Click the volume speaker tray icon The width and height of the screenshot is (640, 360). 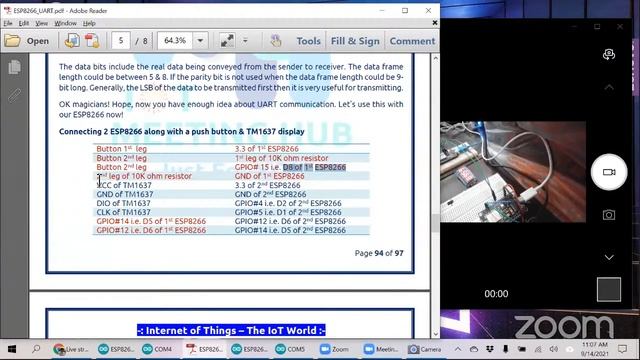coord(554,349)
